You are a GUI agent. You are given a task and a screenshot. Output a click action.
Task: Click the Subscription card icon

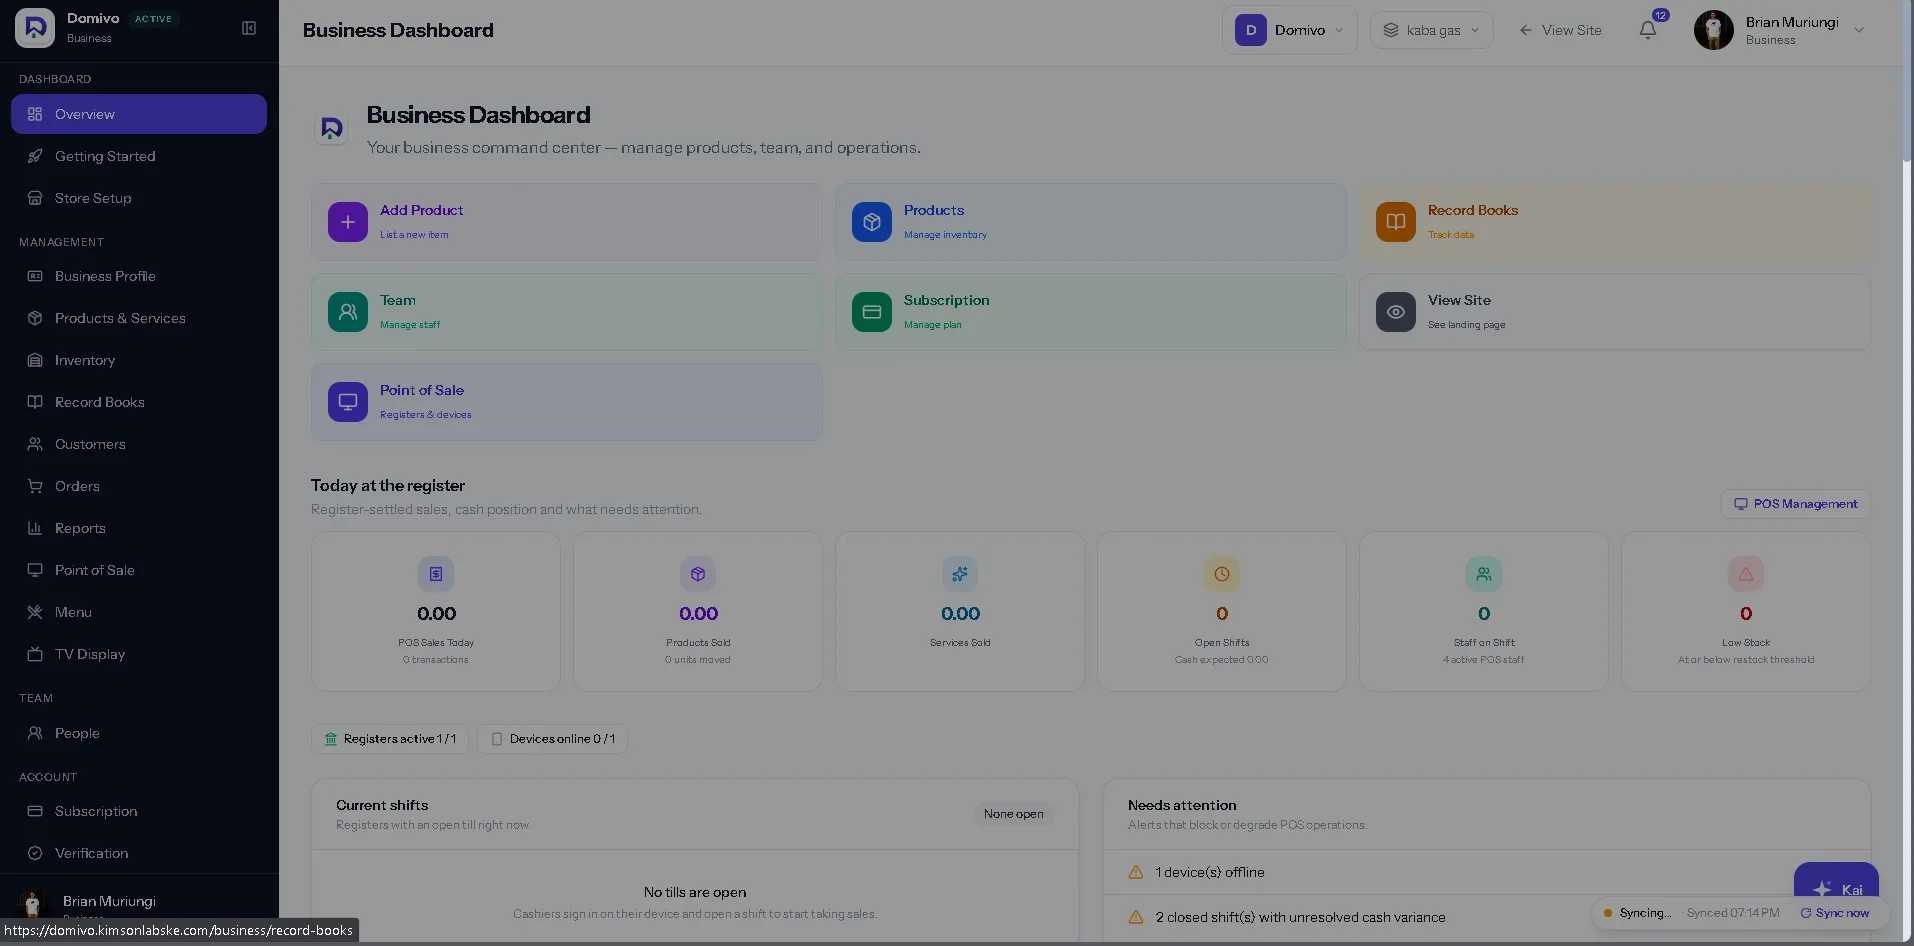pos(872,312)
